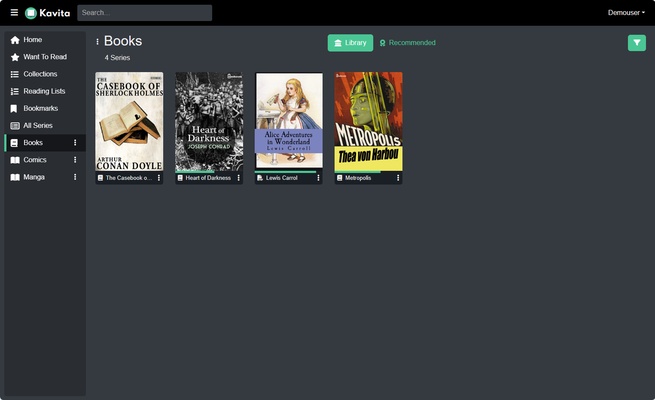655x400 pixels.
Task: Open Collections in sidebar
Action: (40, 74)
